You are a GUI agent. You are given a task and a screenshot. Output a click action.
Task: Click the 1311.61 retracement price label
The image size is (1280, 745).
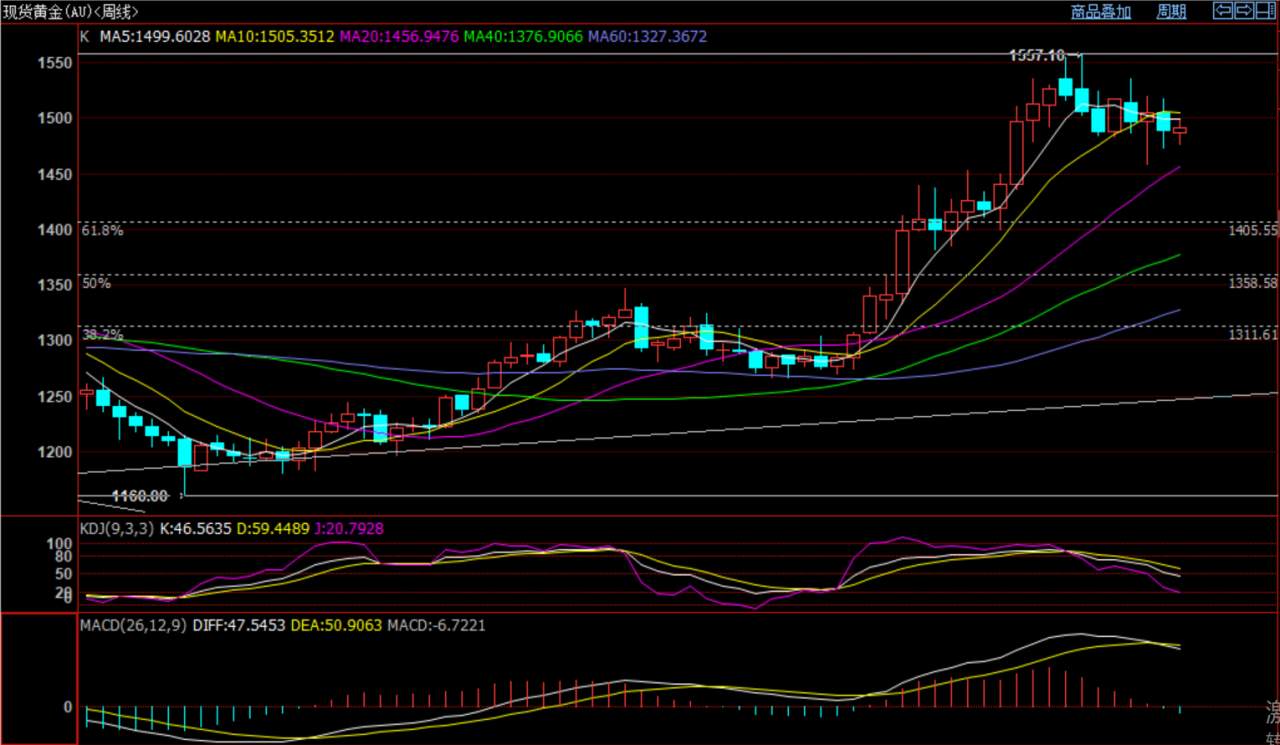(x=1254, y=334)
